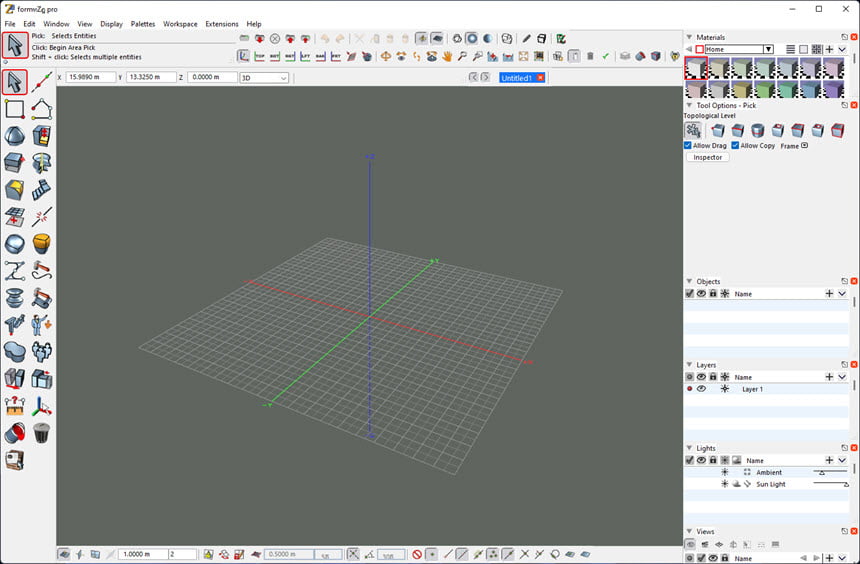The height and width of the screenshot is (564, 860).
Task: Choose the polygon drawing tool
Action: 42,109
